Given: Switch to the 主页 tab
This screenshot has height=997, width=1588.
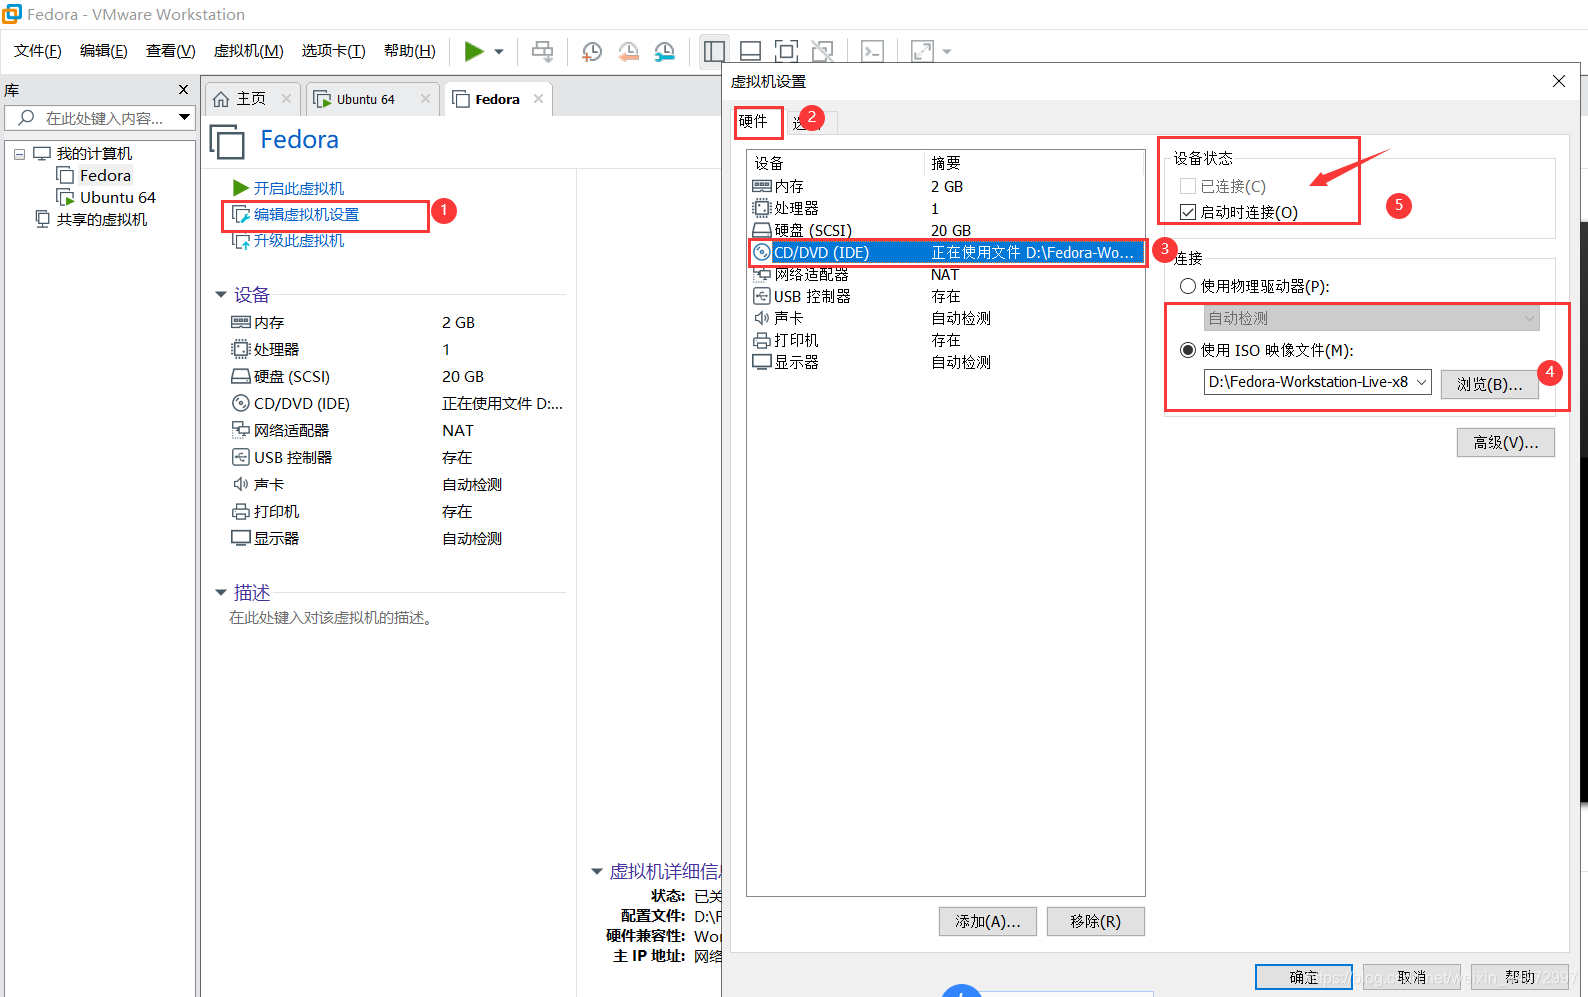Looking at the screenshot, I should [251, 99].
